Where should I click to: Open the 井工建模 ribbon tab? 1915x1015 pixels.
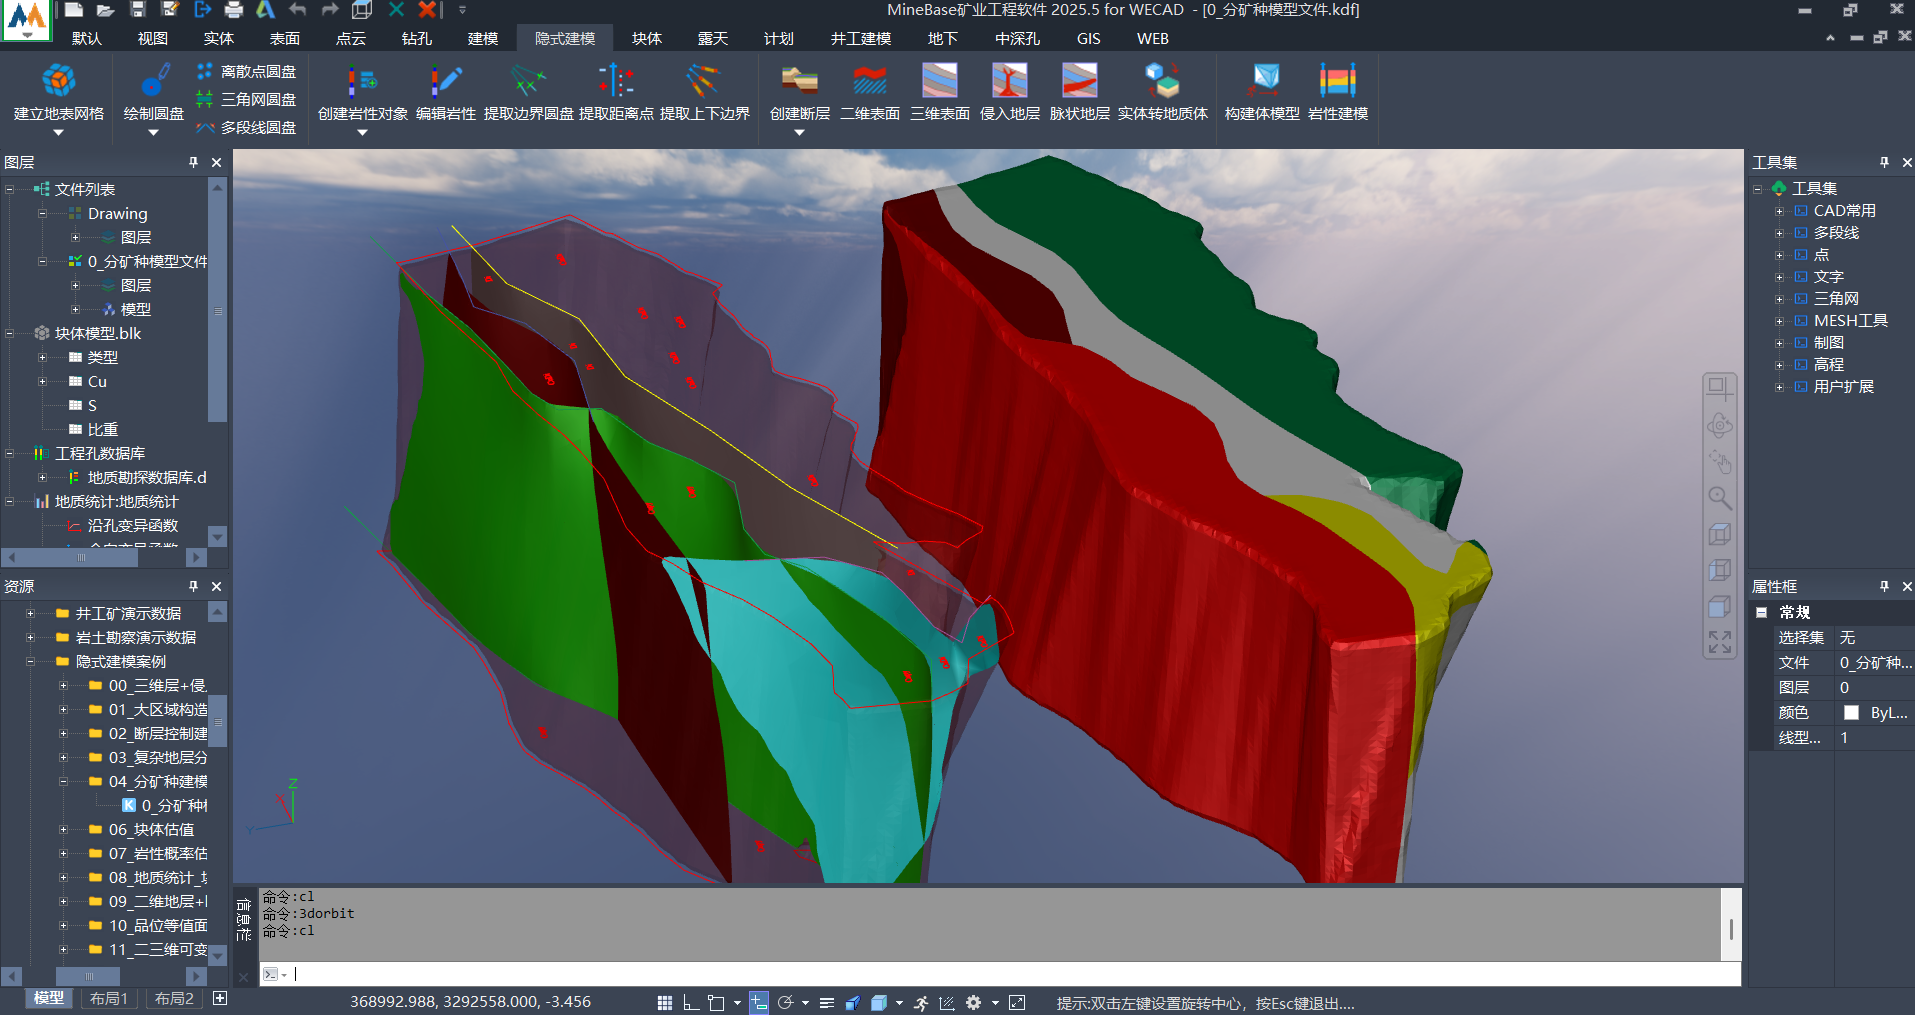click(x=860, y=39)
